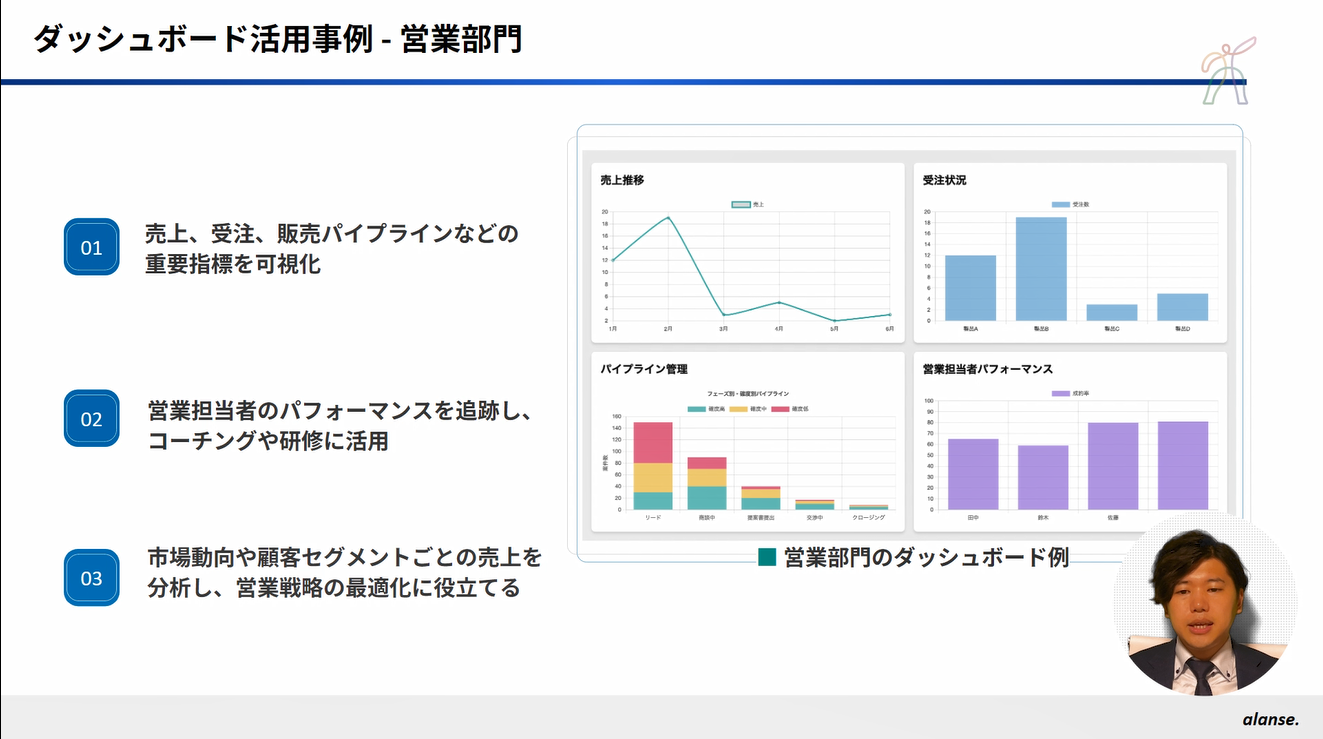Click the 営業担当者パフォーマンス card title
The image size is (1323, 739).
coord(987,369)
